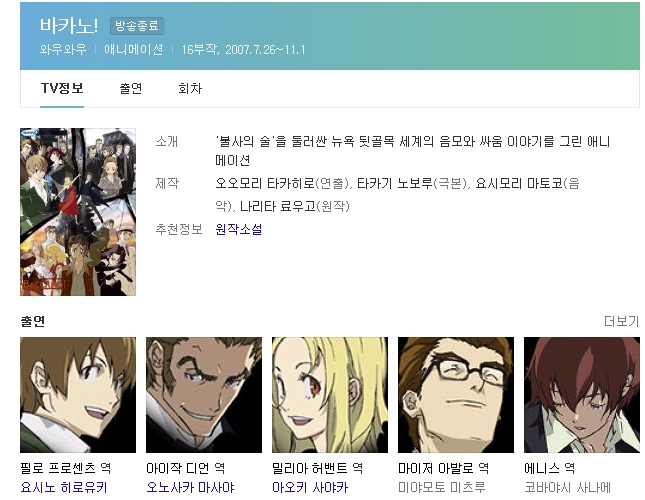The image size is (645, 500).
Task: Open voice actor 요시노 히로유키 link
Action: point(64,487)
